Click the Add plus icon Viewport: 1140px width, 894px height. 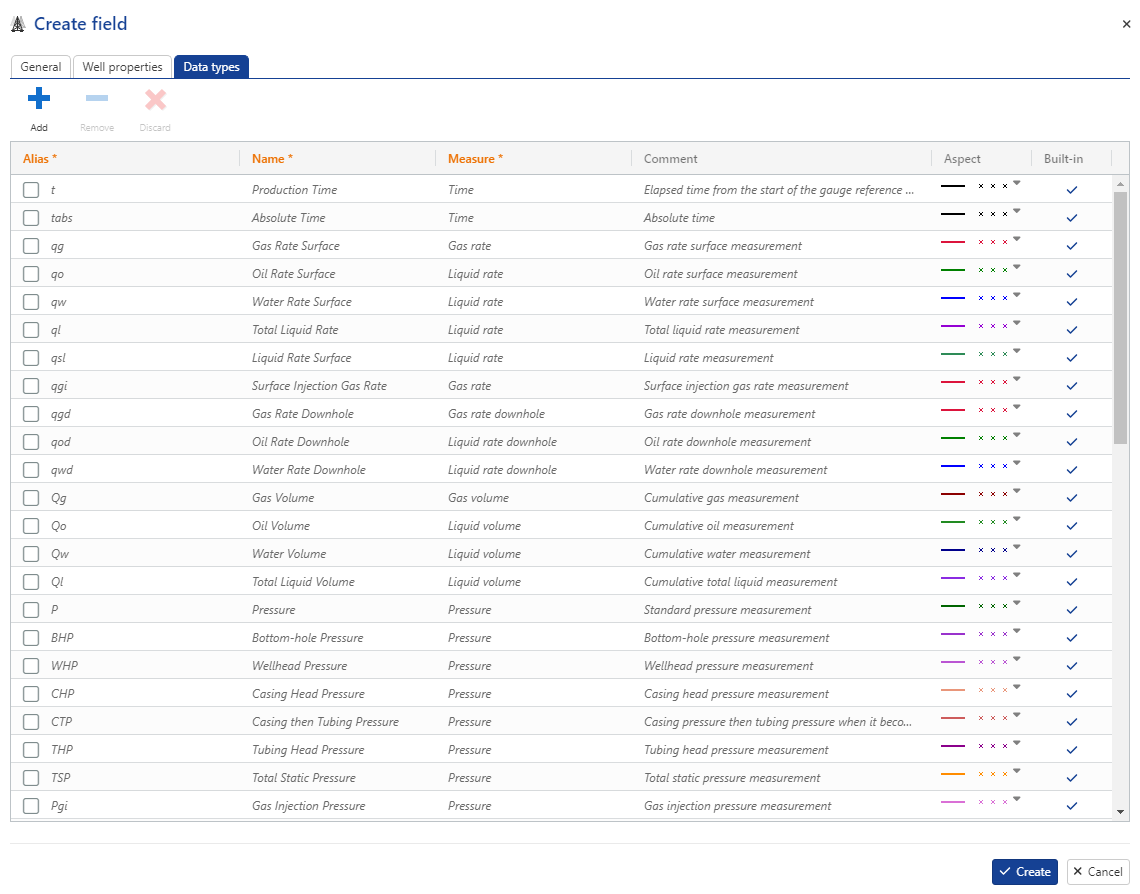click(39, 98)
